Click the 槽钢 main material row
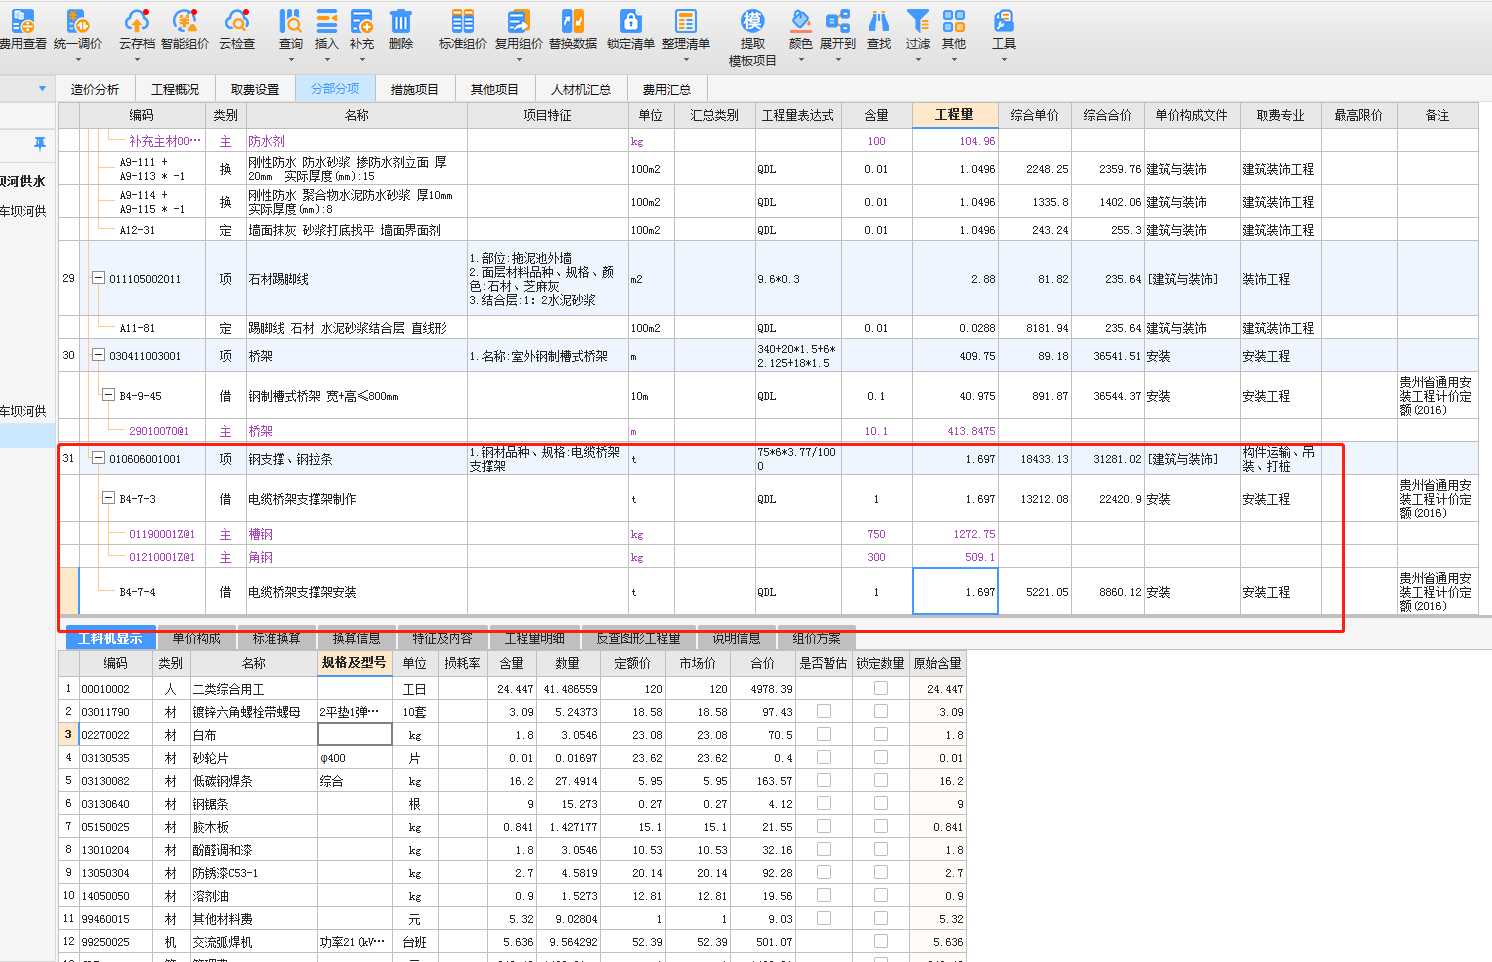Screen dimensions: 1492x962 (768, 534)
